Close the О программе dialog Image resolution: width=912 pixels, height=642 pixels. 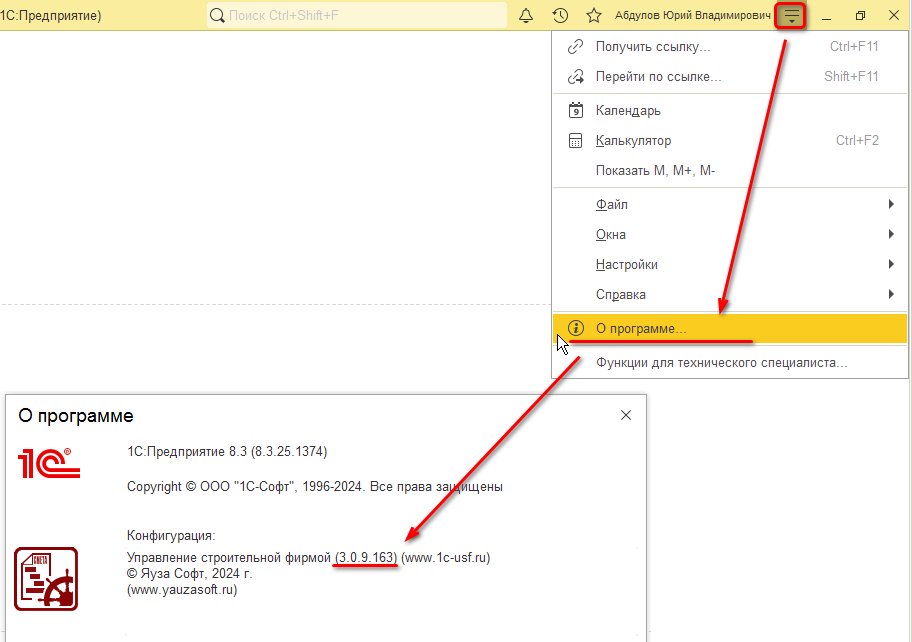point(626,415)
